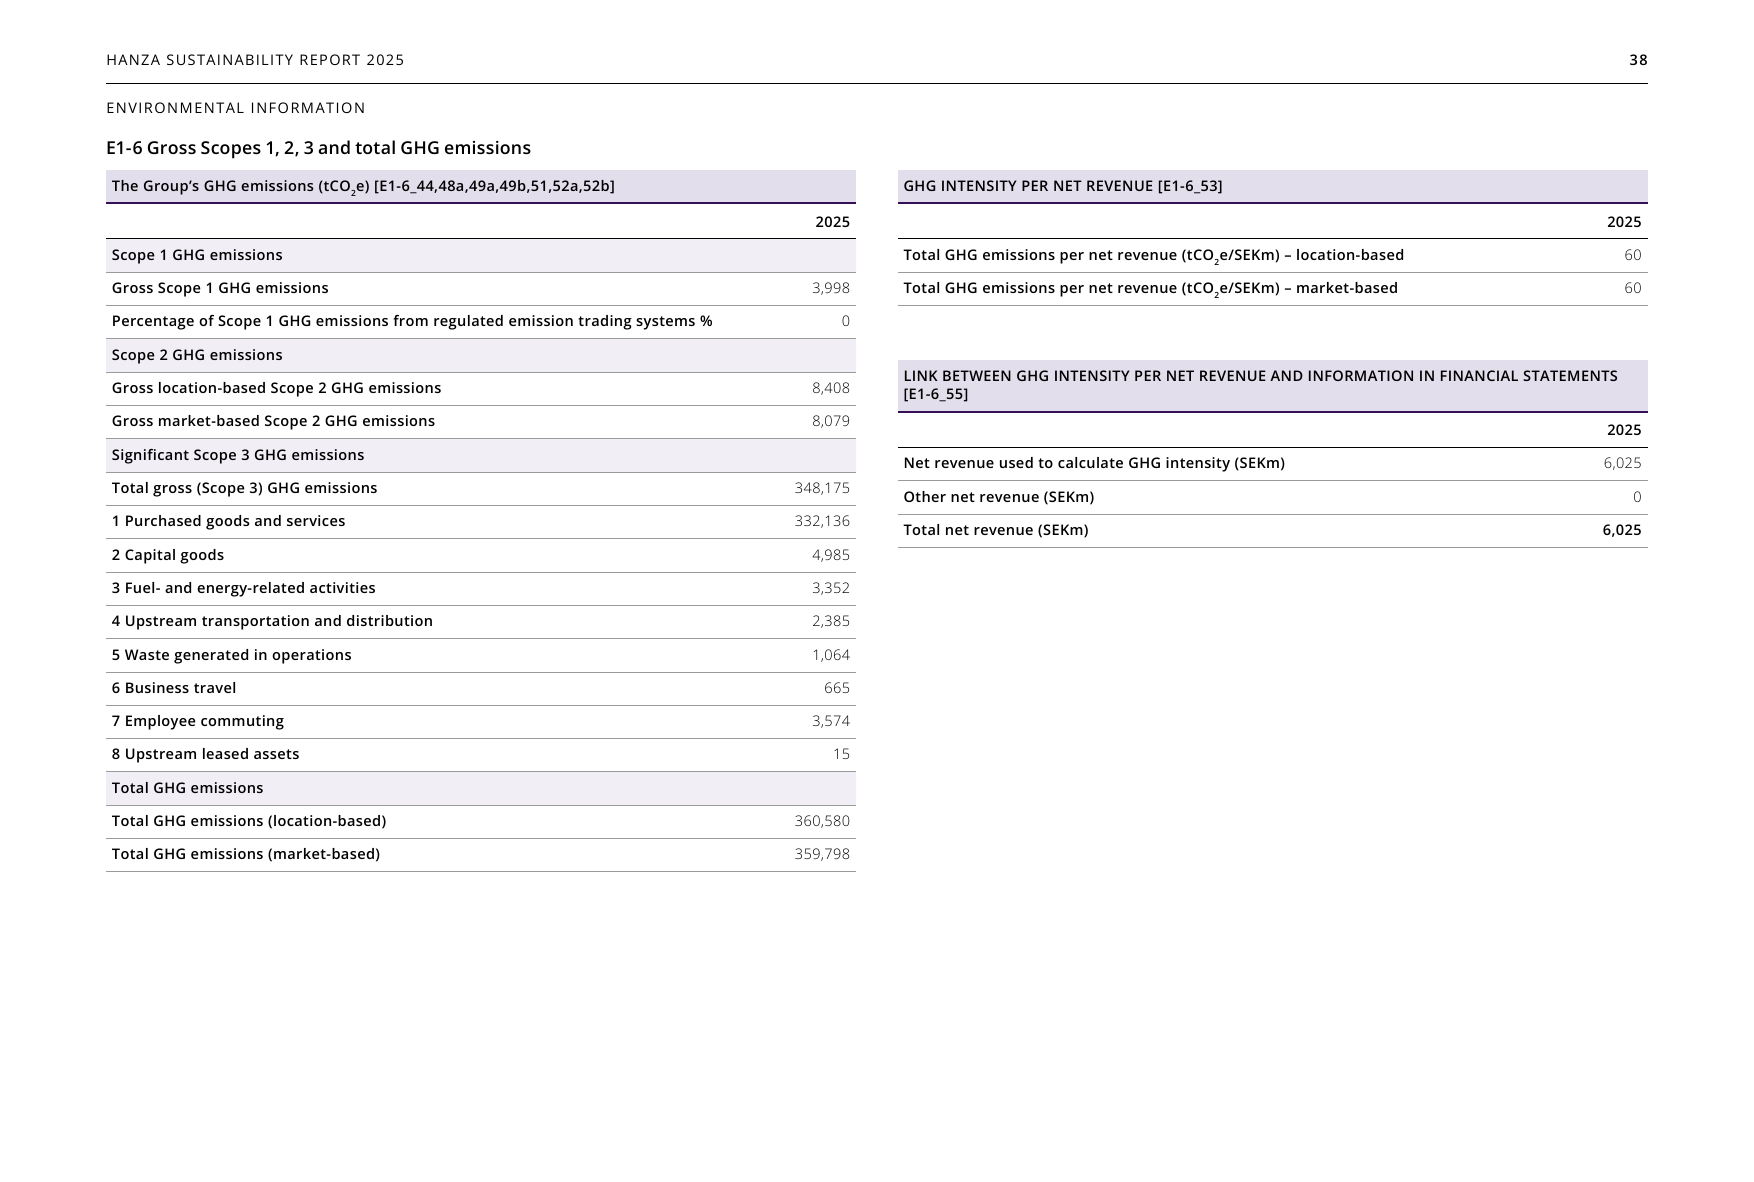
Task: Click Gross market-based Scope 2 GHG emissions
Action: point(273,421)
